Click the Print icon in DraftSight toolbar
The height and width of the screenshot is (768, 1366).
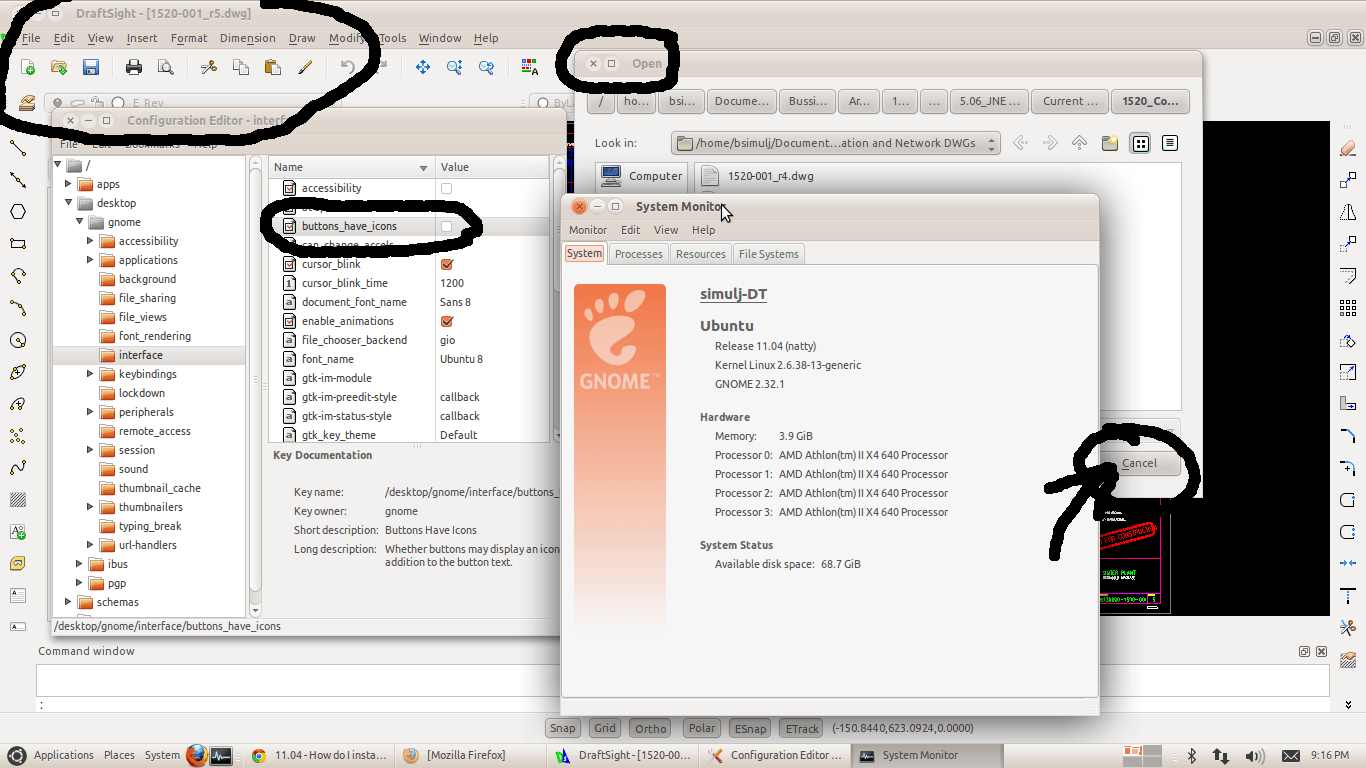[134, 67]
